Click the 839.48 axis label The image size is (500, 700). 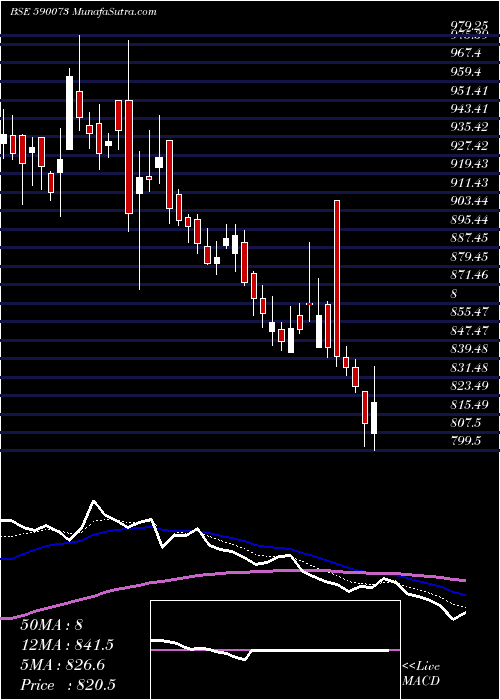click(x=469, y=349)
